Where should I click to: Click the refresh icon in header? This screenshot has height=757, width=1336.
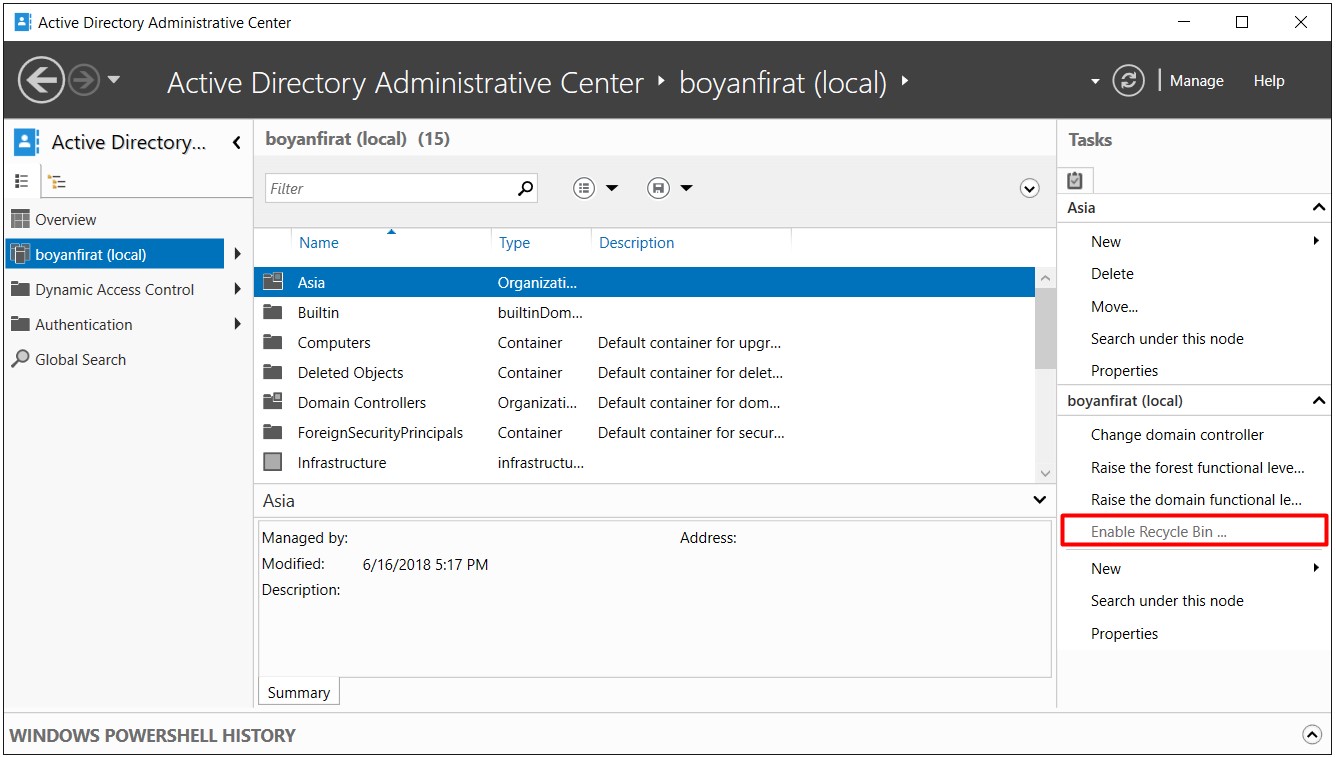pyautogui.click(x=1128, y=81)
